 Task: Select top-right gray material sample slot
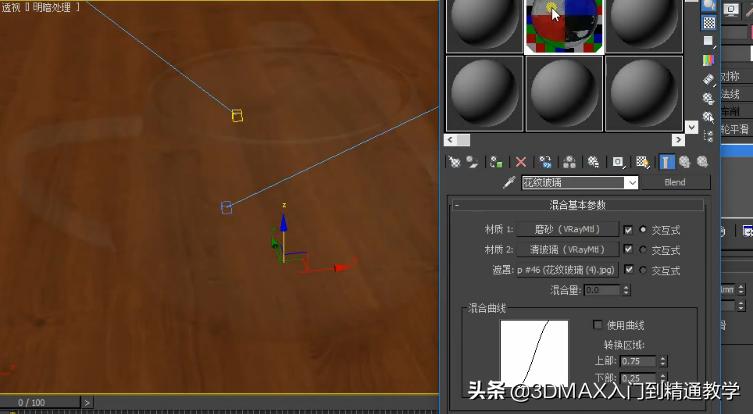644,26
